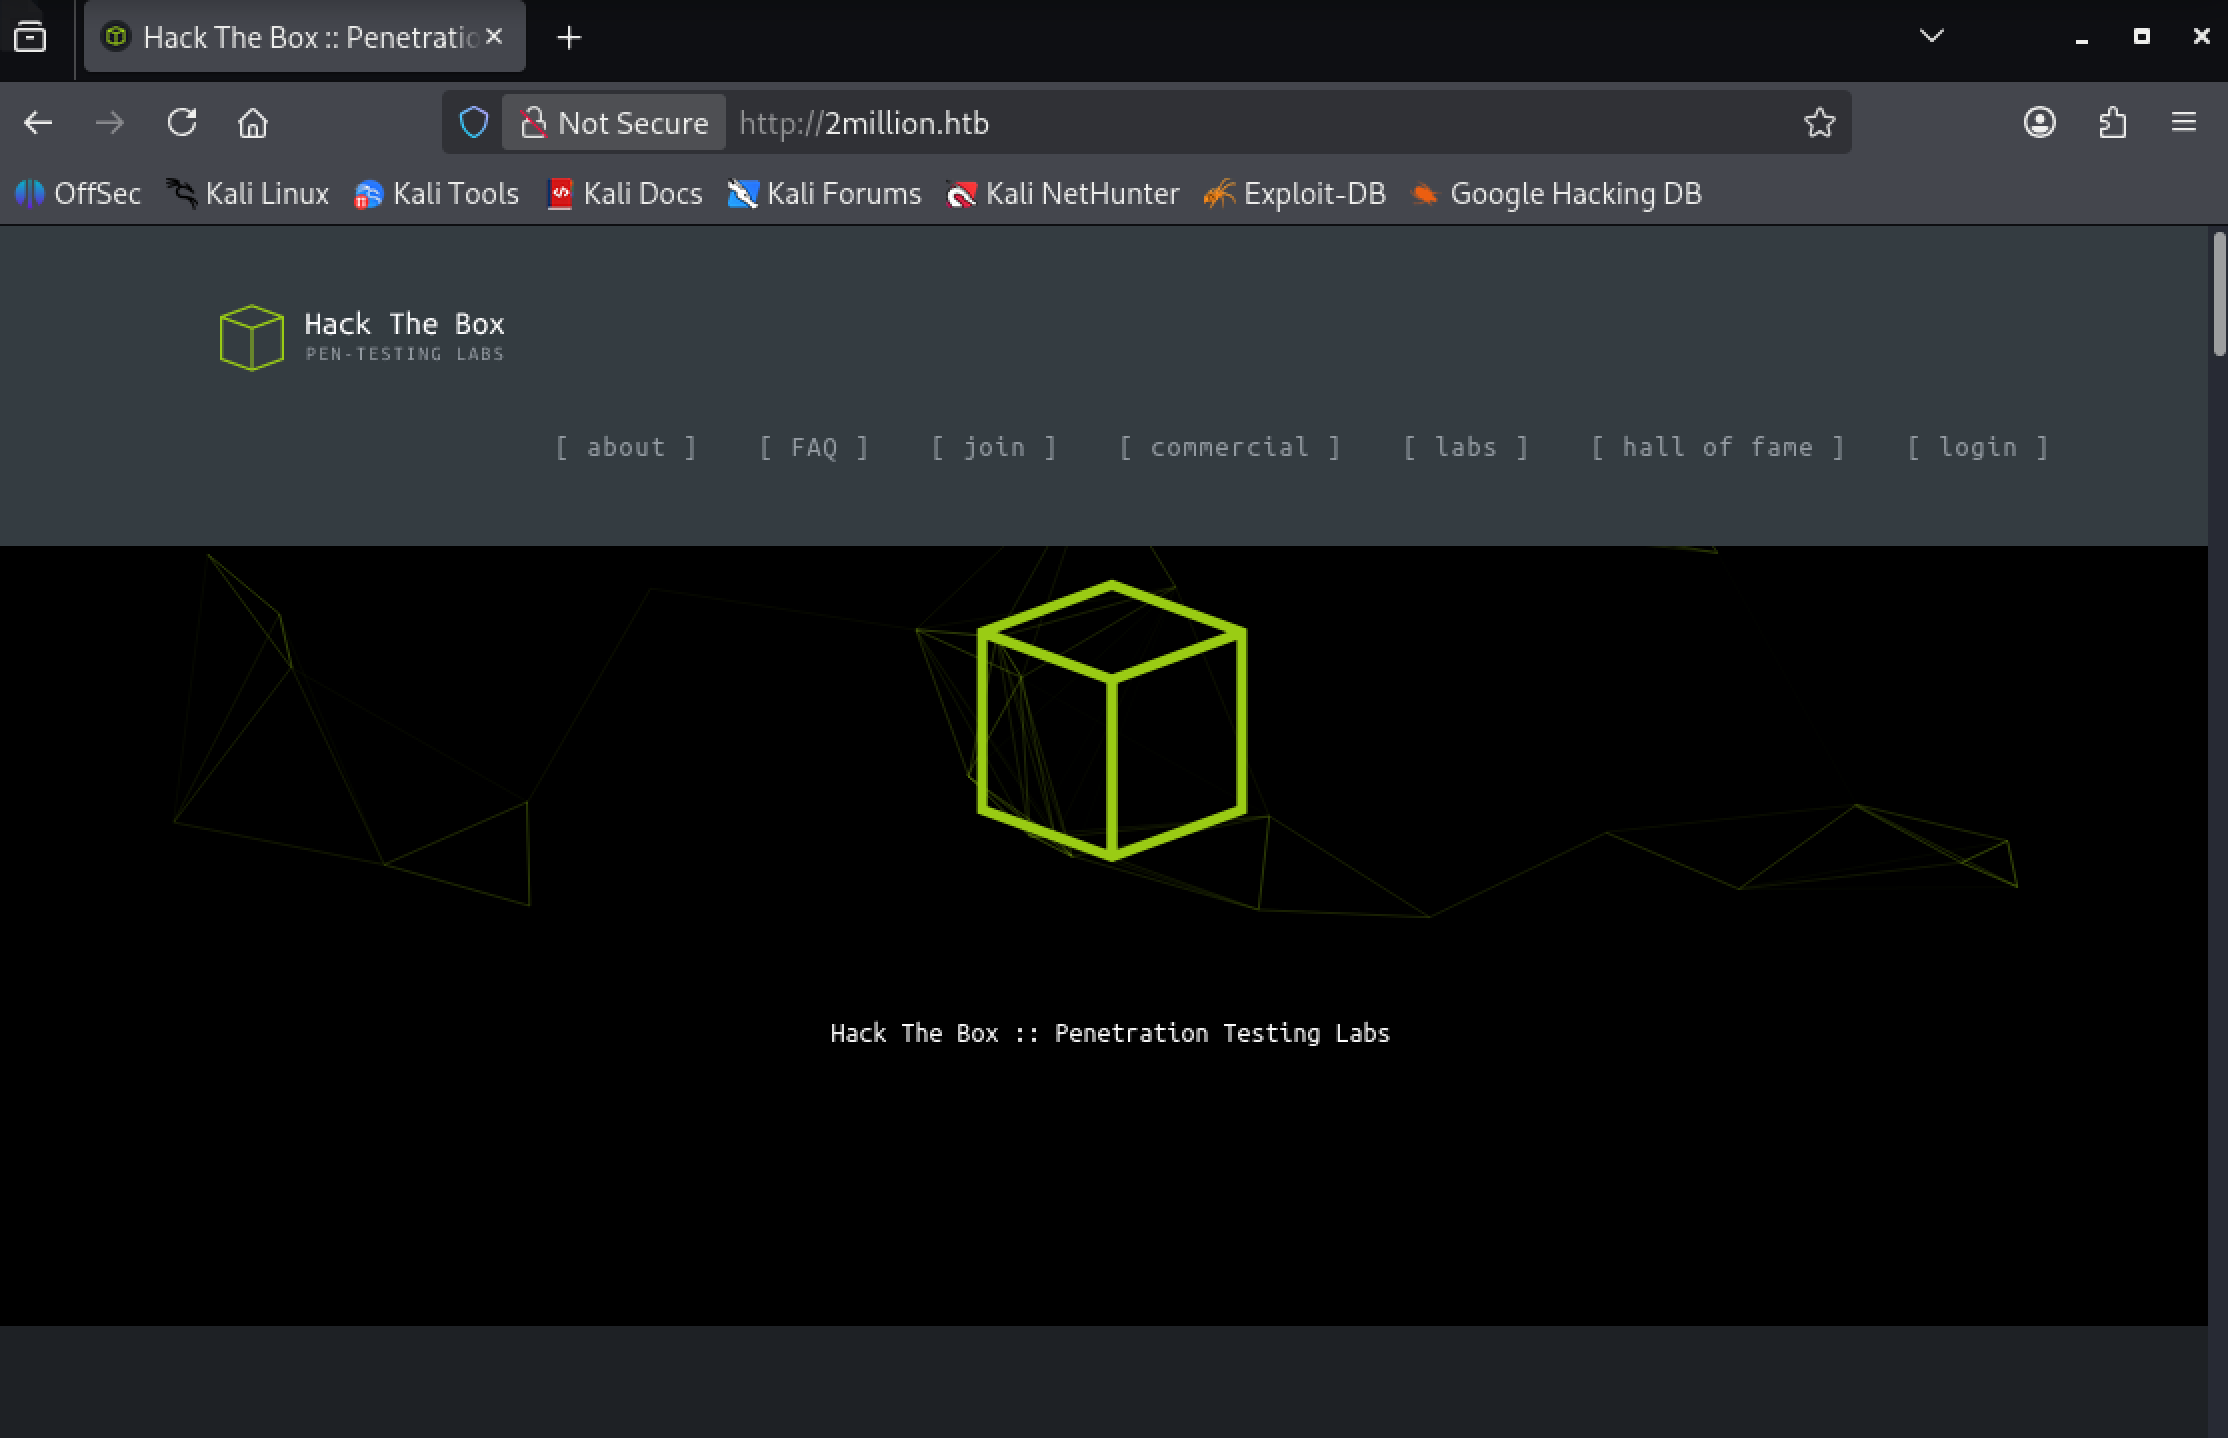
Task: Close the browser window
Action: coord(2201,37)
